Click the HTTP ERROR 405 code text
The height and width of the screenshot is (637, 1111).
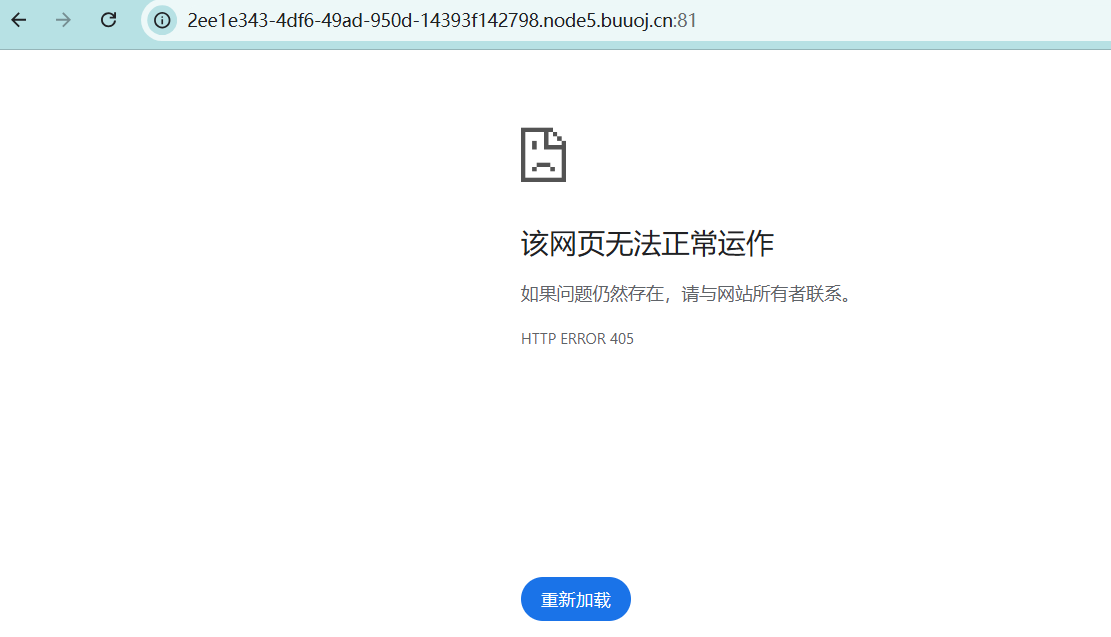coord(577,339)
